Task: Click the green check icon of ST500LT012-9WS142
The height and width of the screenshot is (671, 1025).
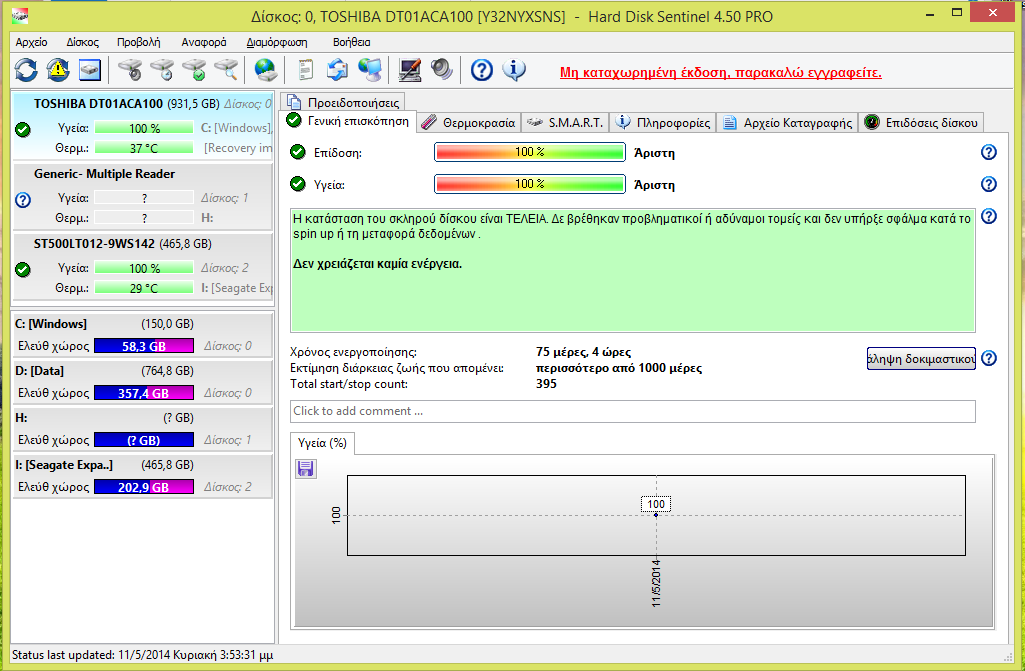Action: pyautogui.click(x=23, y=269)
